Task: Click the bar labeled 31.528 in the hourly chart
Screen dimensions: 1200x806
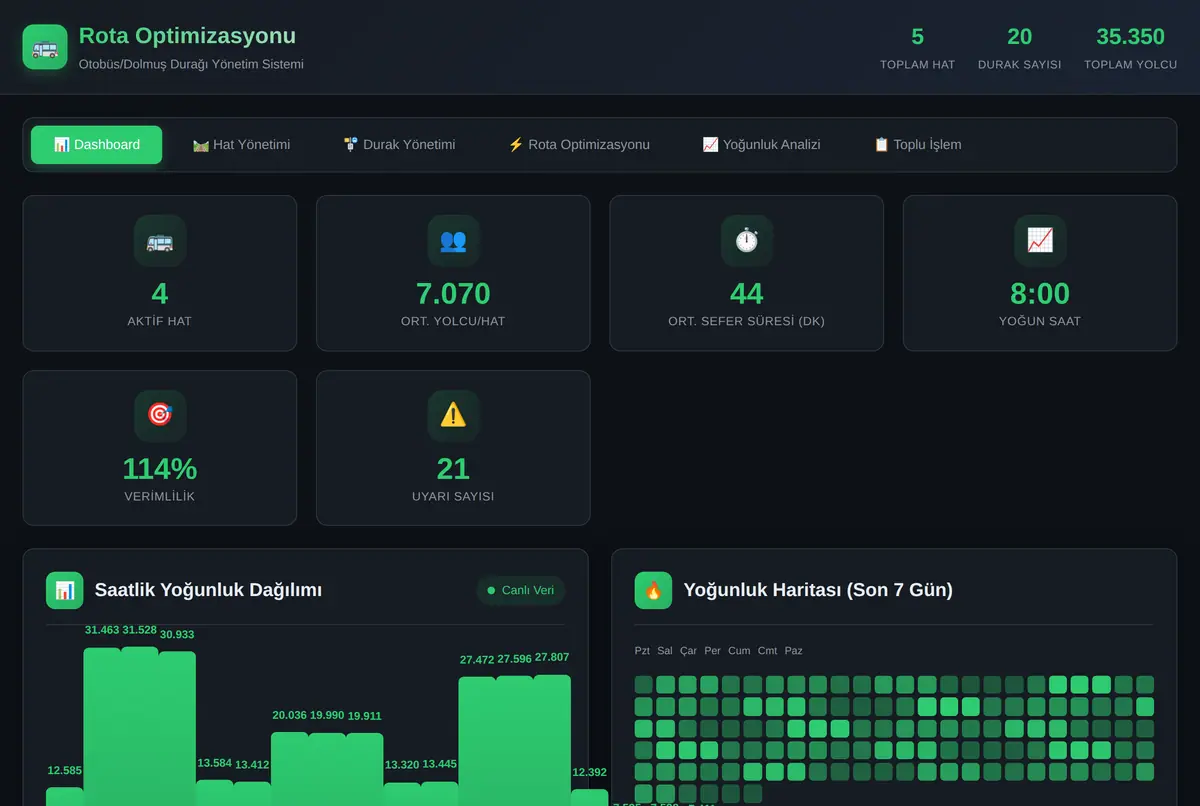Action: 140,726
